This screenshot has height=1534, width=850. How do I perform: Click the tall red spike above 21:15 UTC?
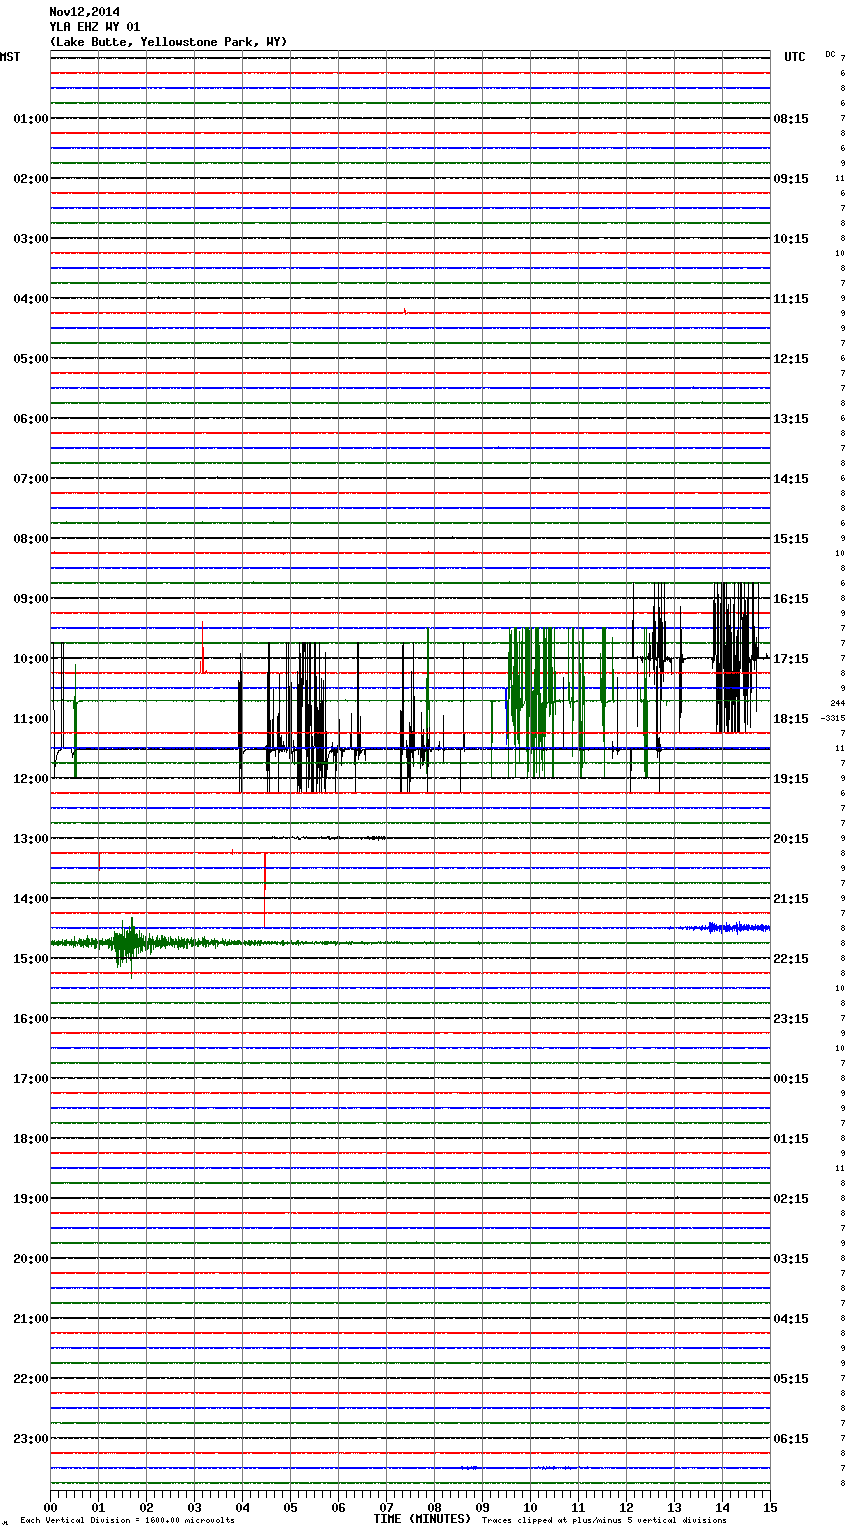[x=264, y=889]
